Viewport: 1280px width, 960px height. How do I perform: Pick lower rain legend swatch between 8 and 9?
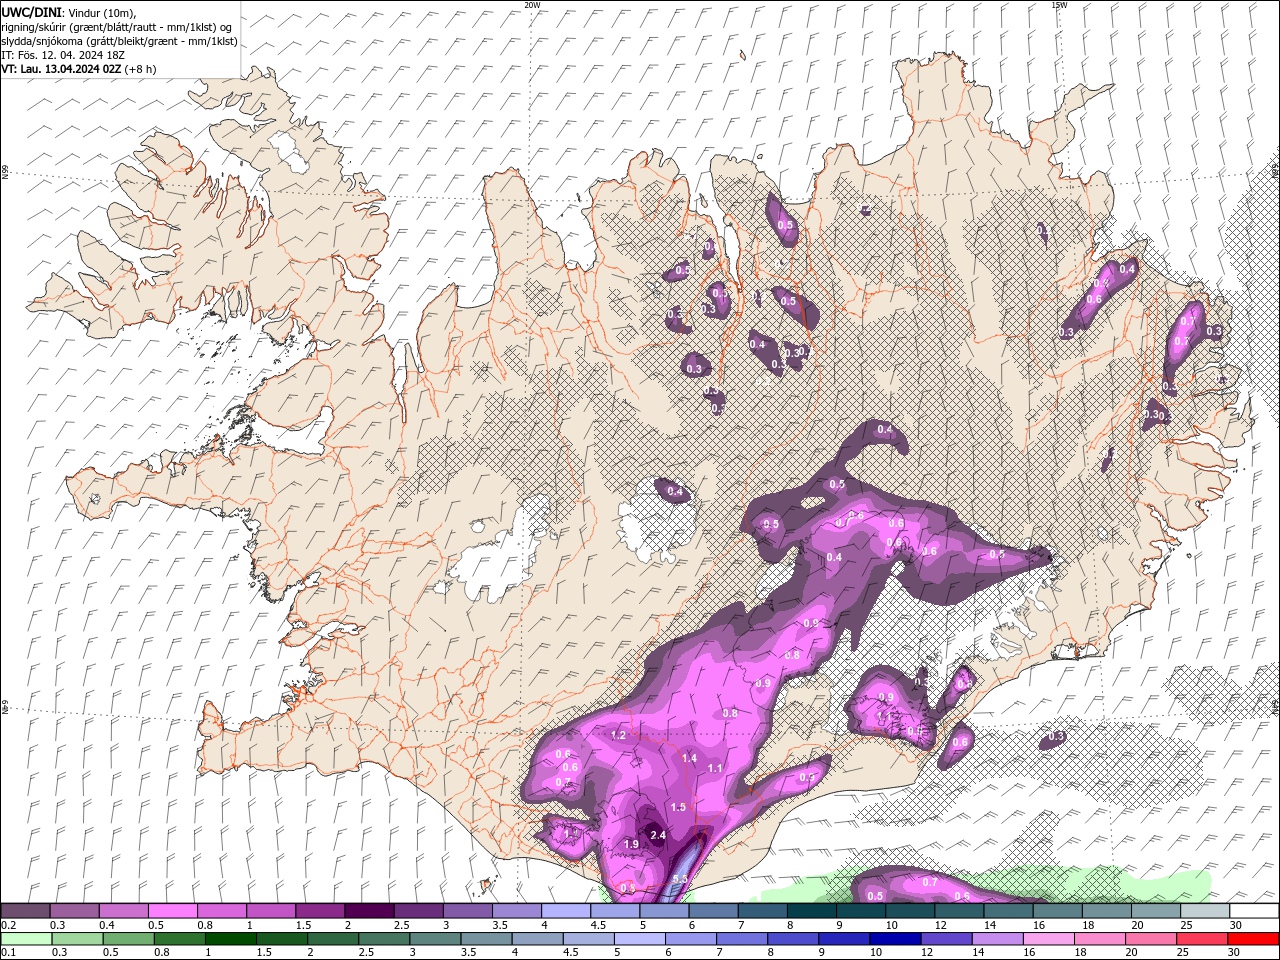point(794,939)
